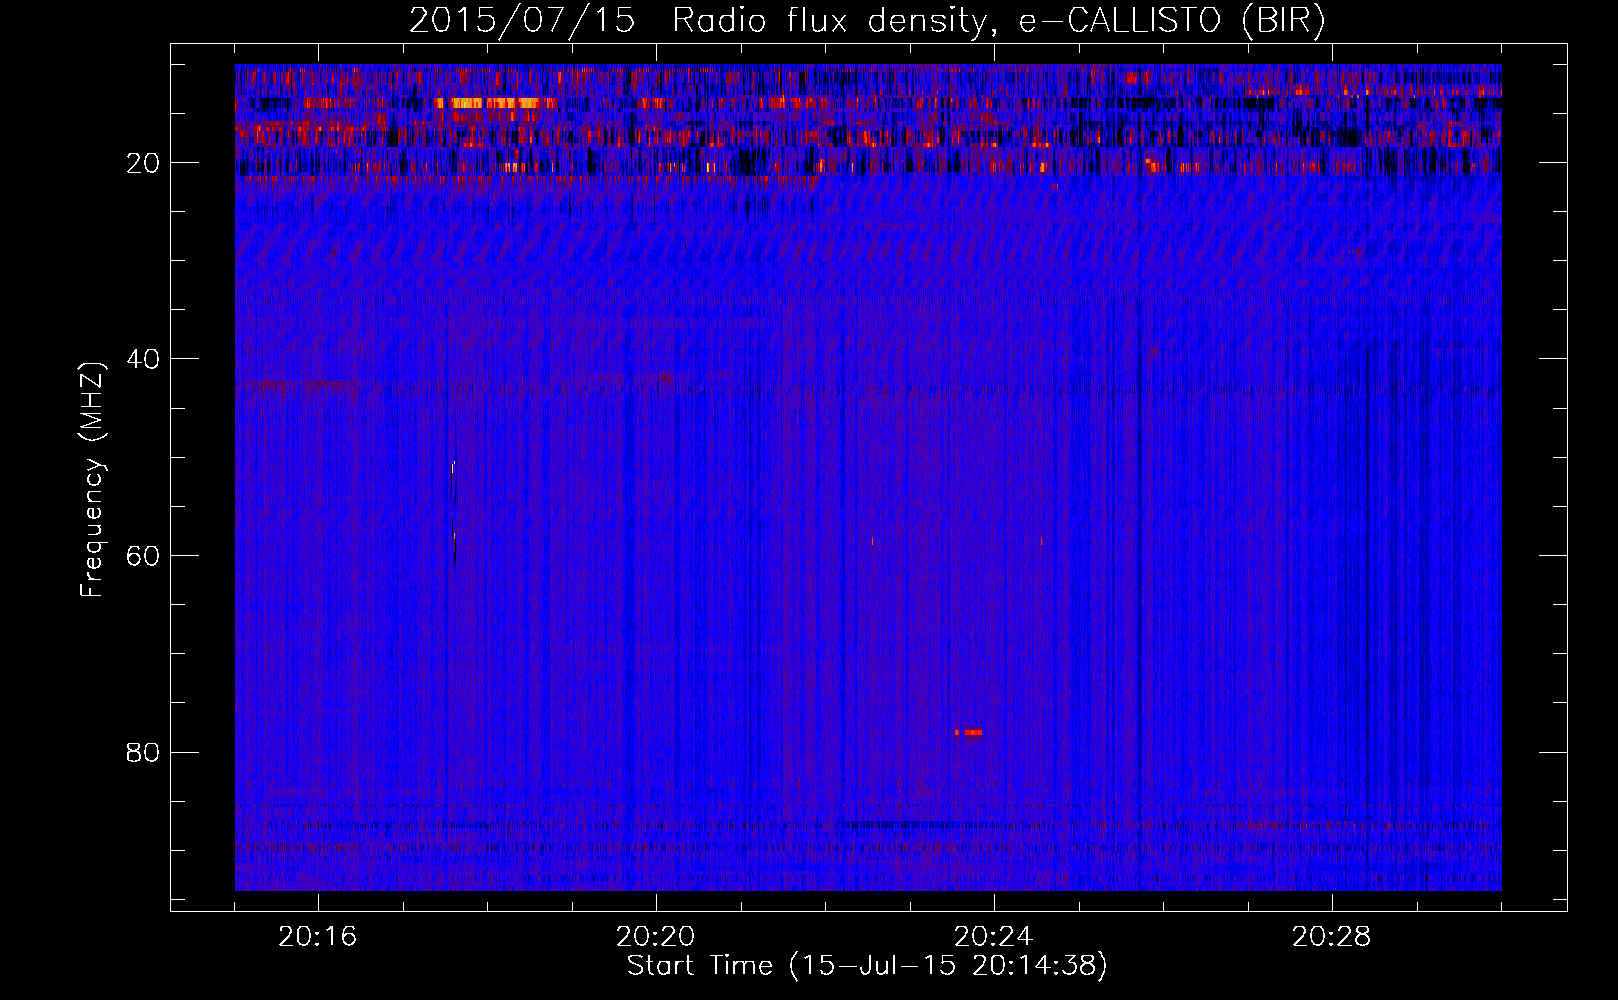Click the 20:24 time tick label
Image resolution: width=1618 pixels, height=1000 pixels.
coord(994,937)
